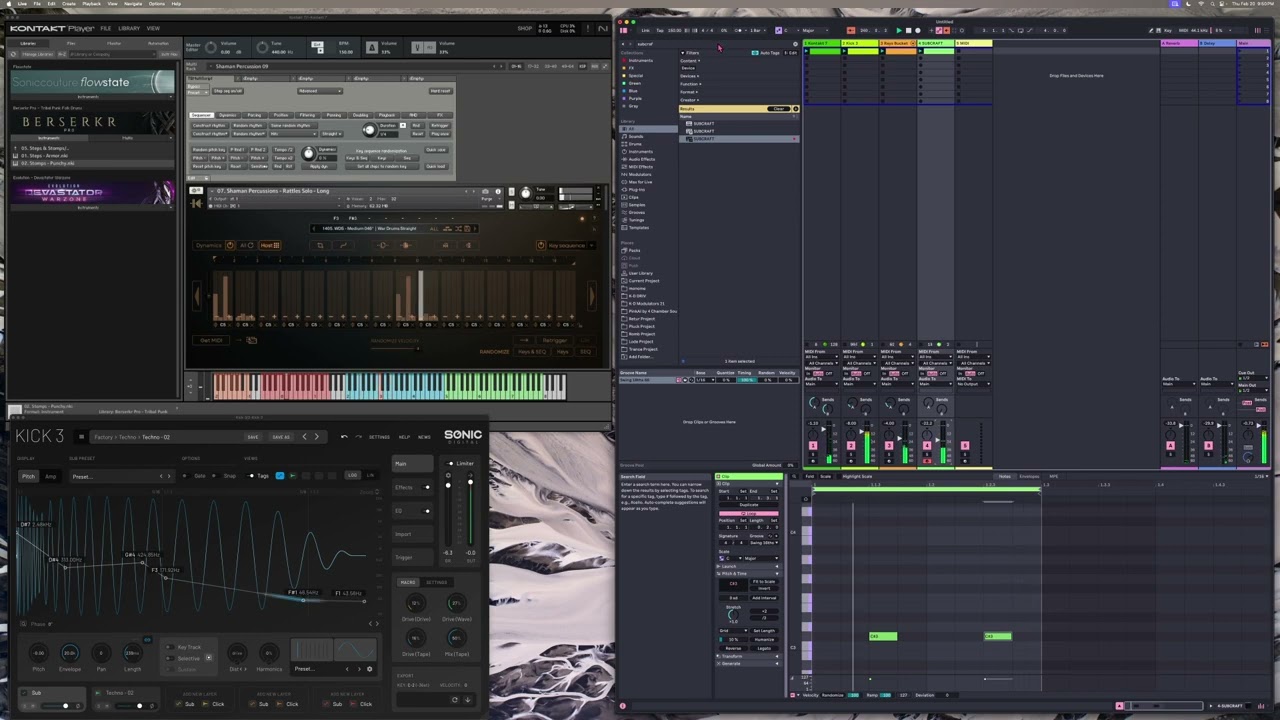This screenshot has height=720, width=1280.
Task: Open Kontakt's FILE menu
Action: tap(105, 28)
